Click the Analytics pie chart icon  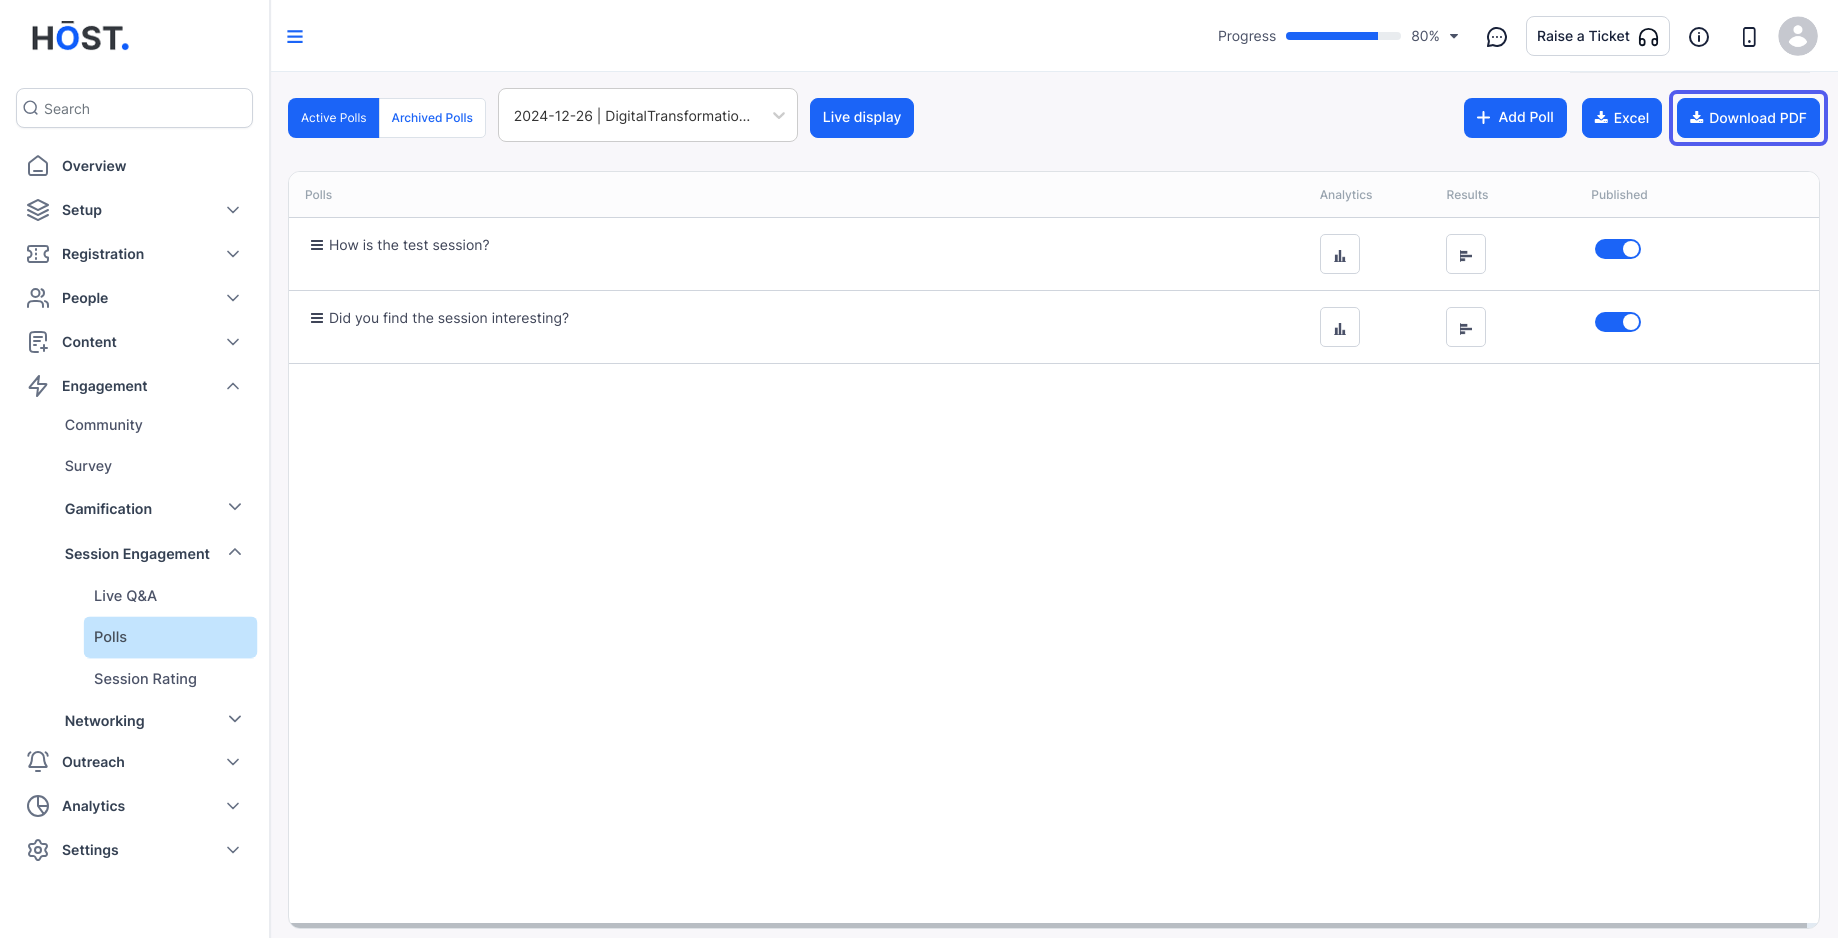pos(38,806)
